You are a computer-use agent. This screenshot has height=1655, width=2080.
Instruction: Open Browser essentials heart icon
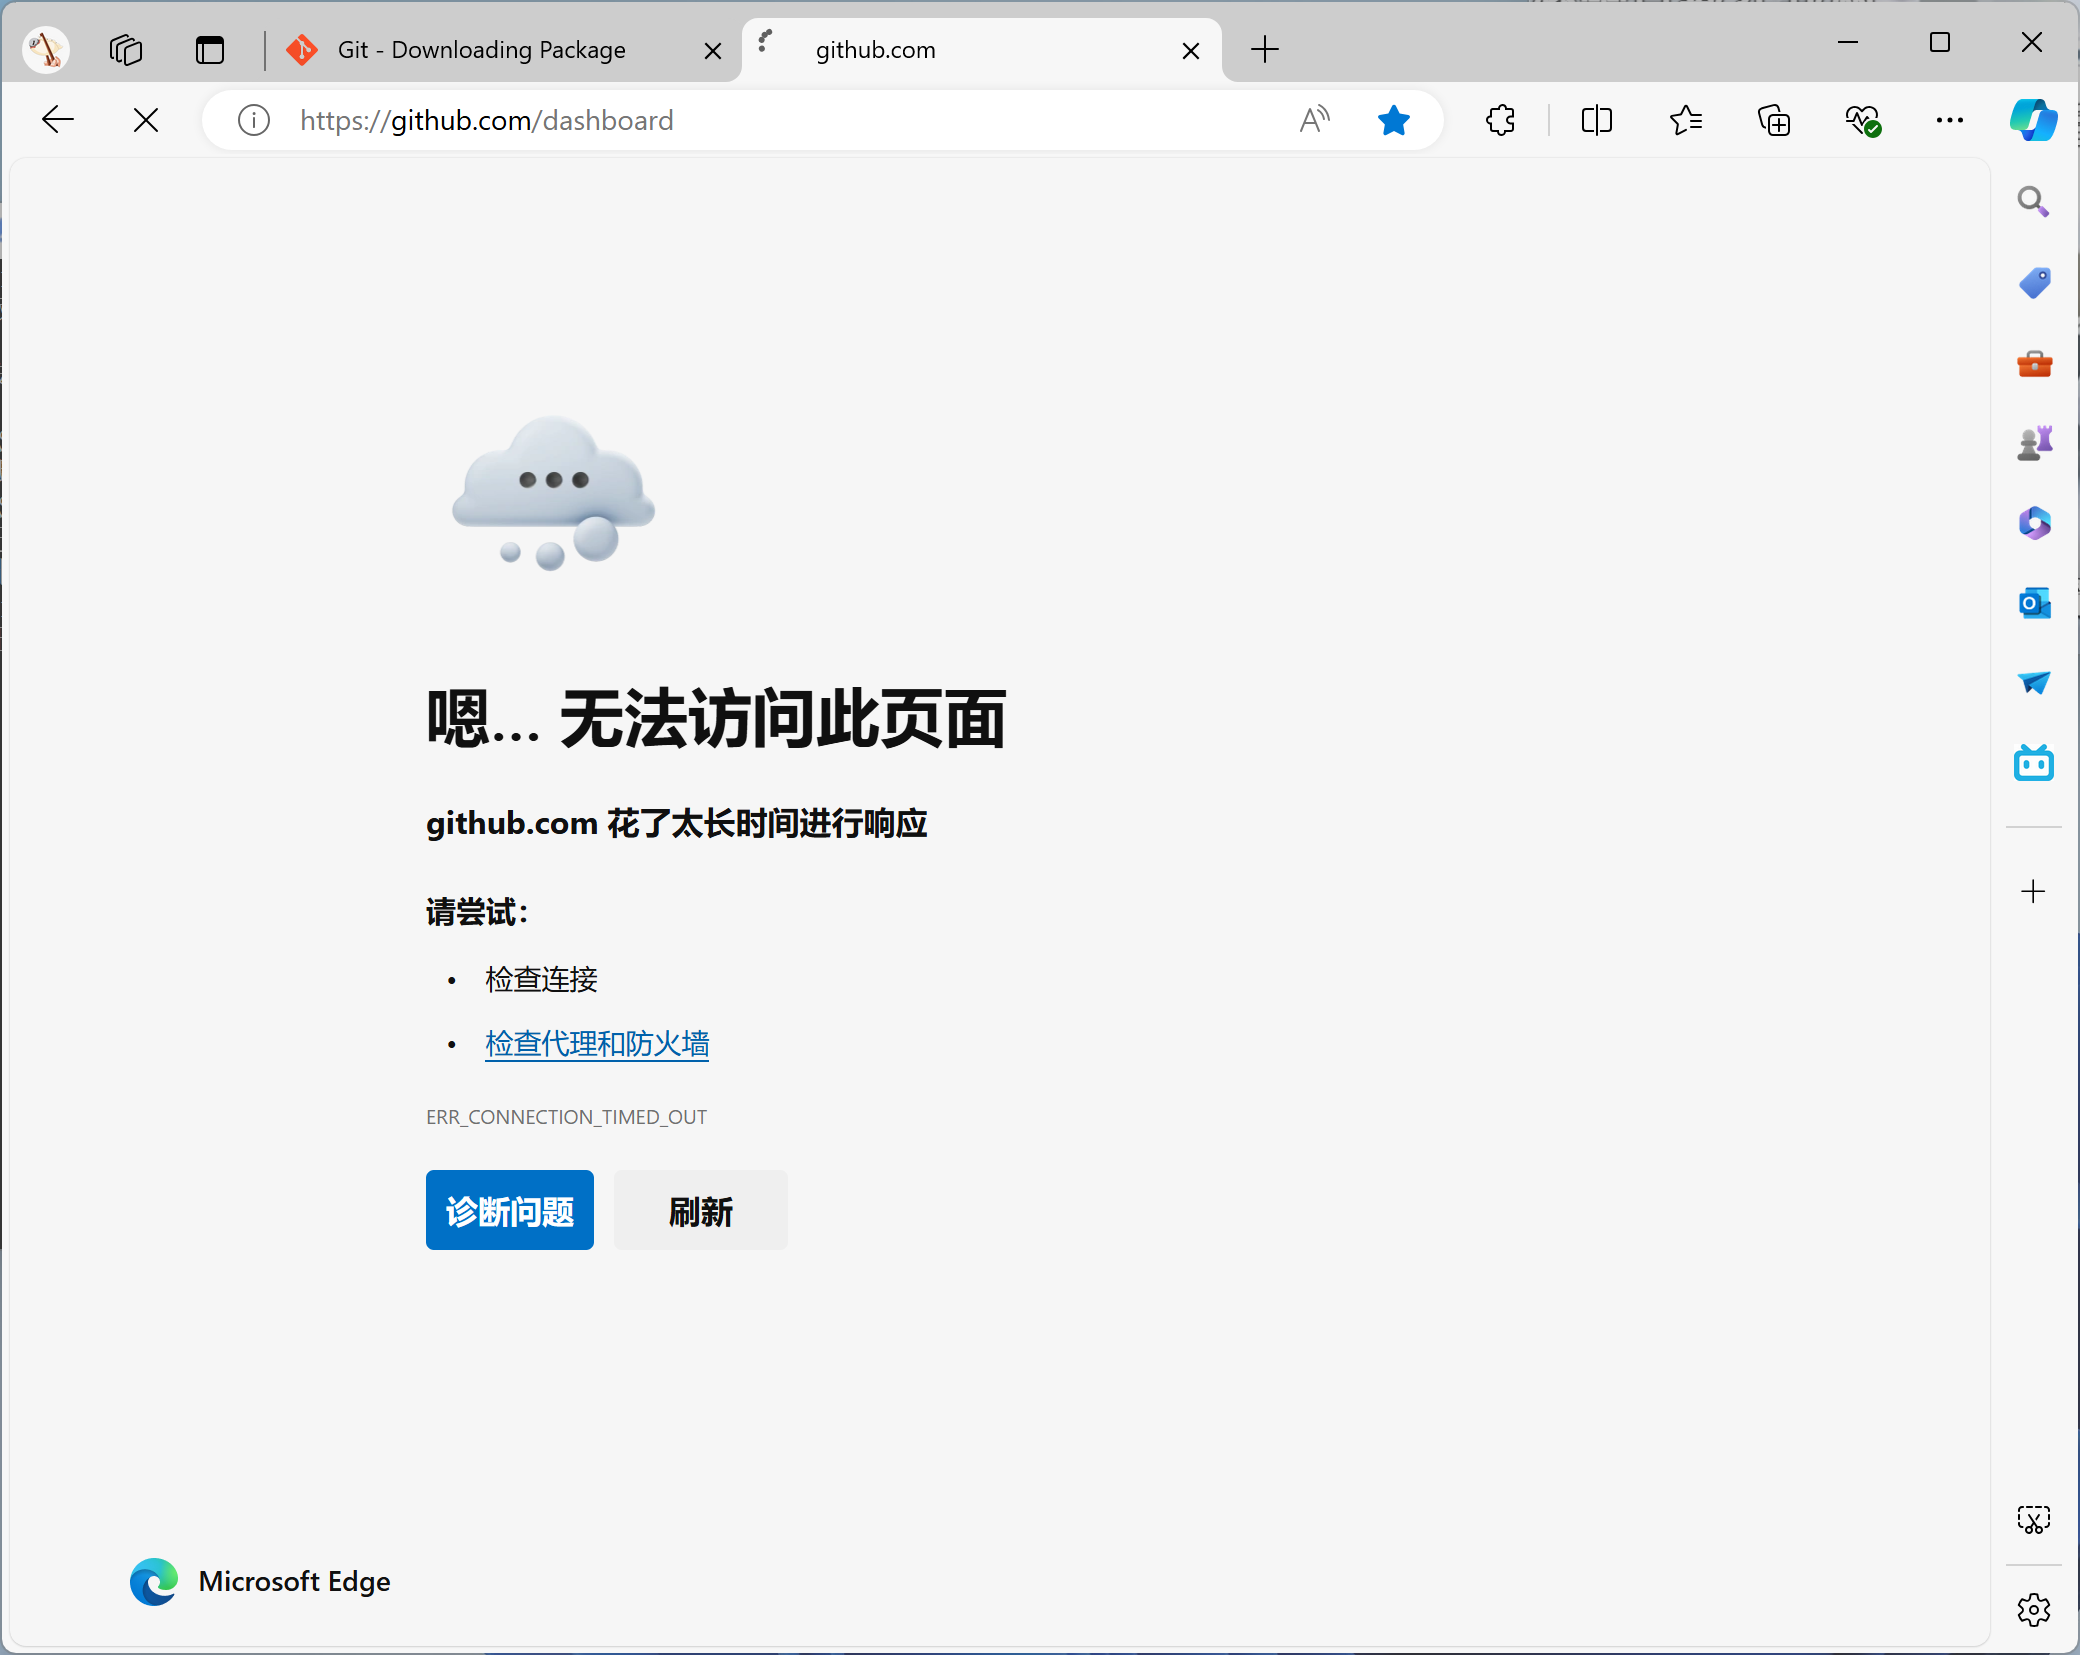point(1863,120)
